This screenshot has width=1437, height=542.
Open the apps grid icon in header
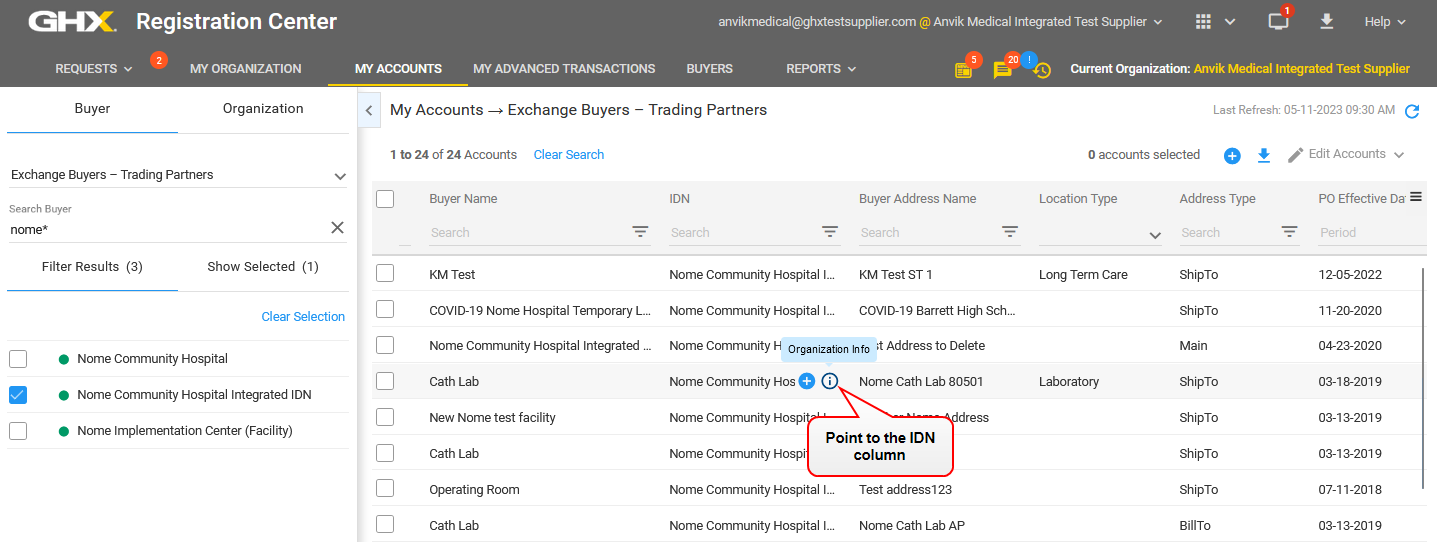pos(1204,22)
